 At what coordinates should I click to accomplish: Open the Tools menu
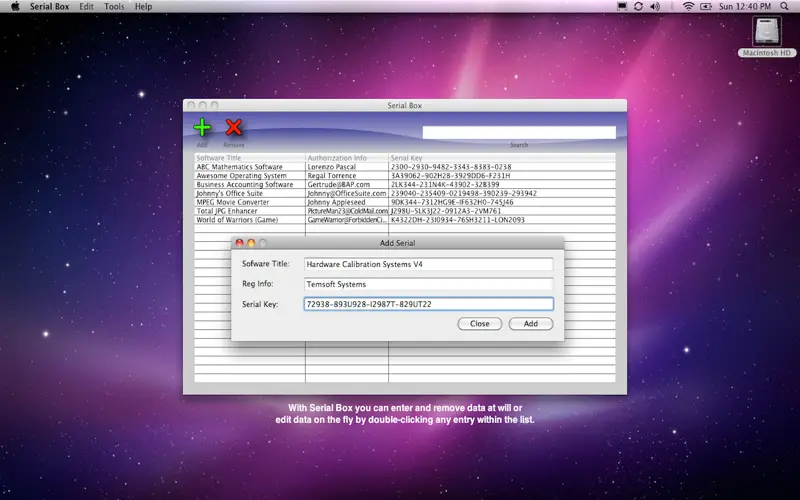click(x=114, y=7)
